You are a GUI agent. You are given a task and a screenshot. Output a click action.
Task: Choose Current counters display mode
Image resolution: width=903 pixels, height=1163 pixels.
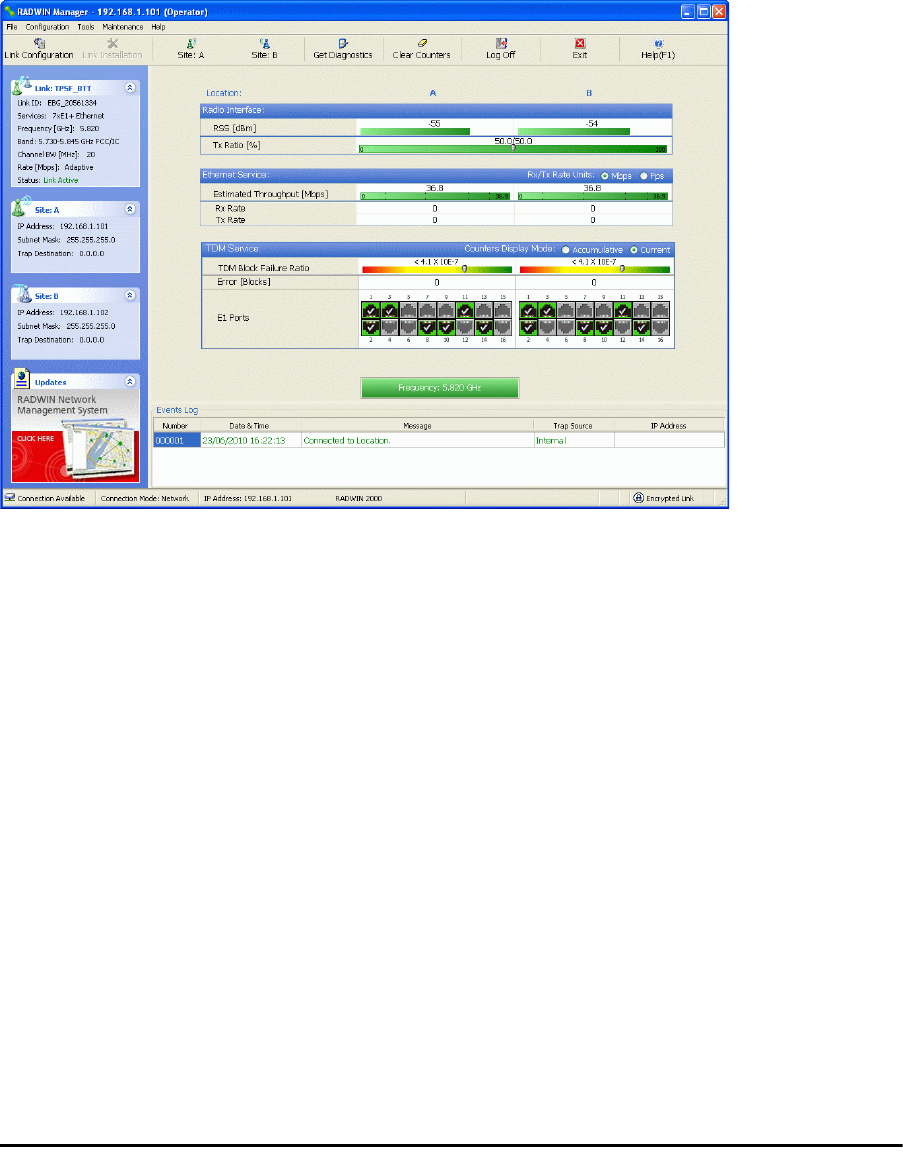click(x=634, y=250)
